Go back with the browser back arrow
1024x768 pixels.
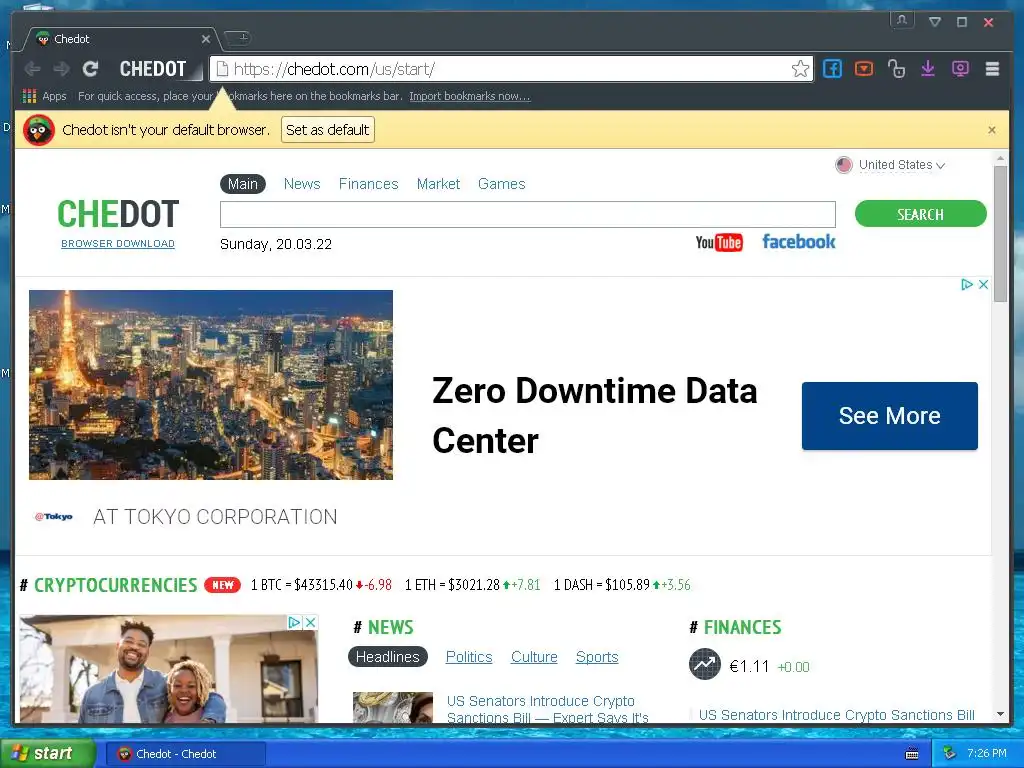tap(31, 69)
